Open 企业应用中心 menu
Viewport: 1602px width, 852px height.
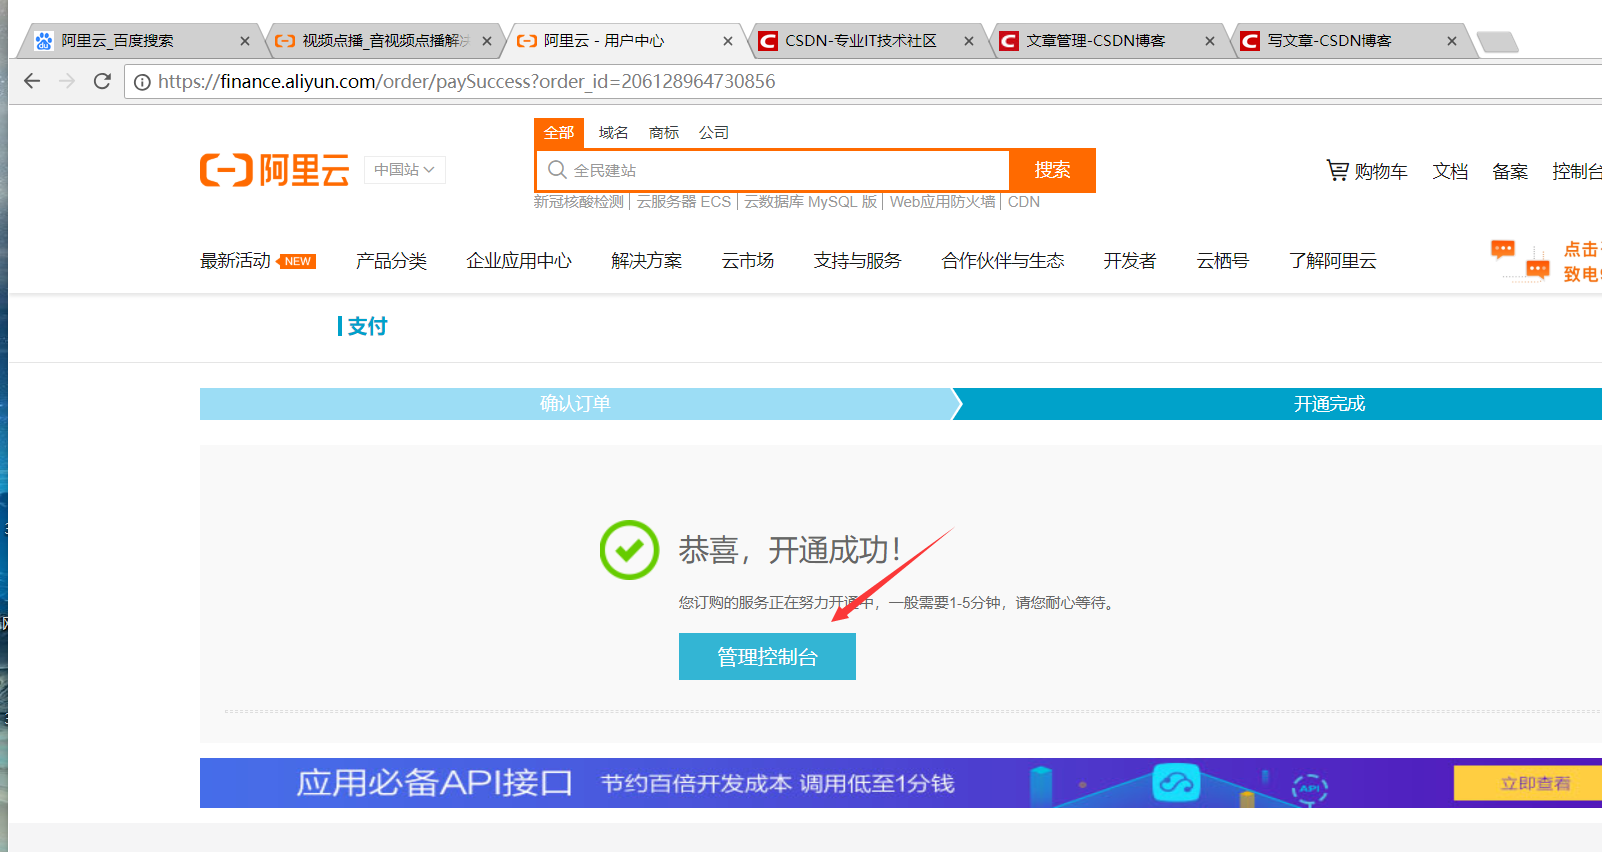pyautogui.click(x=519, y=261)
